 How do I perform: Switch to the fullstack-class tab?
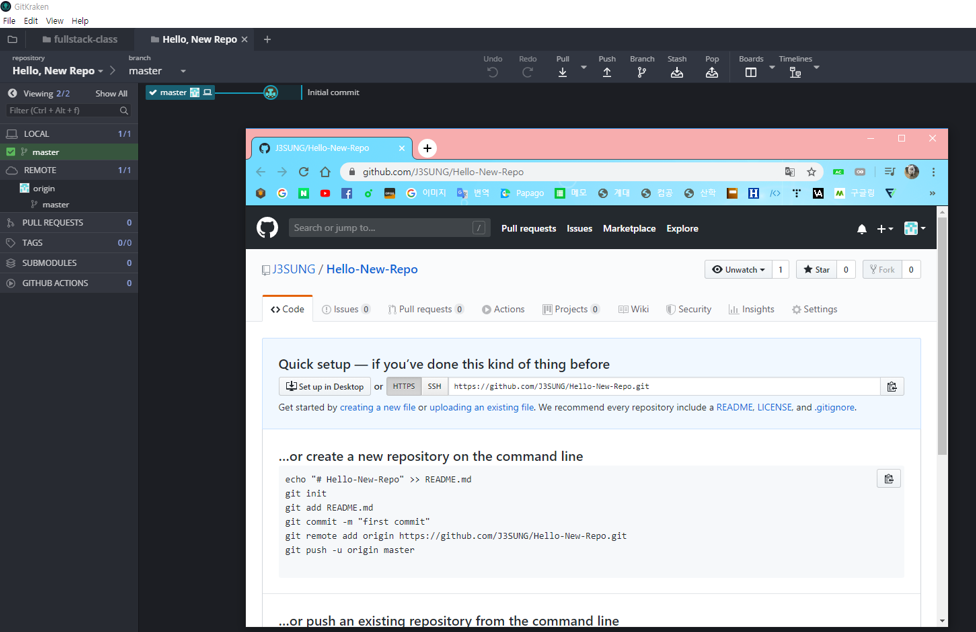(80, 39)
